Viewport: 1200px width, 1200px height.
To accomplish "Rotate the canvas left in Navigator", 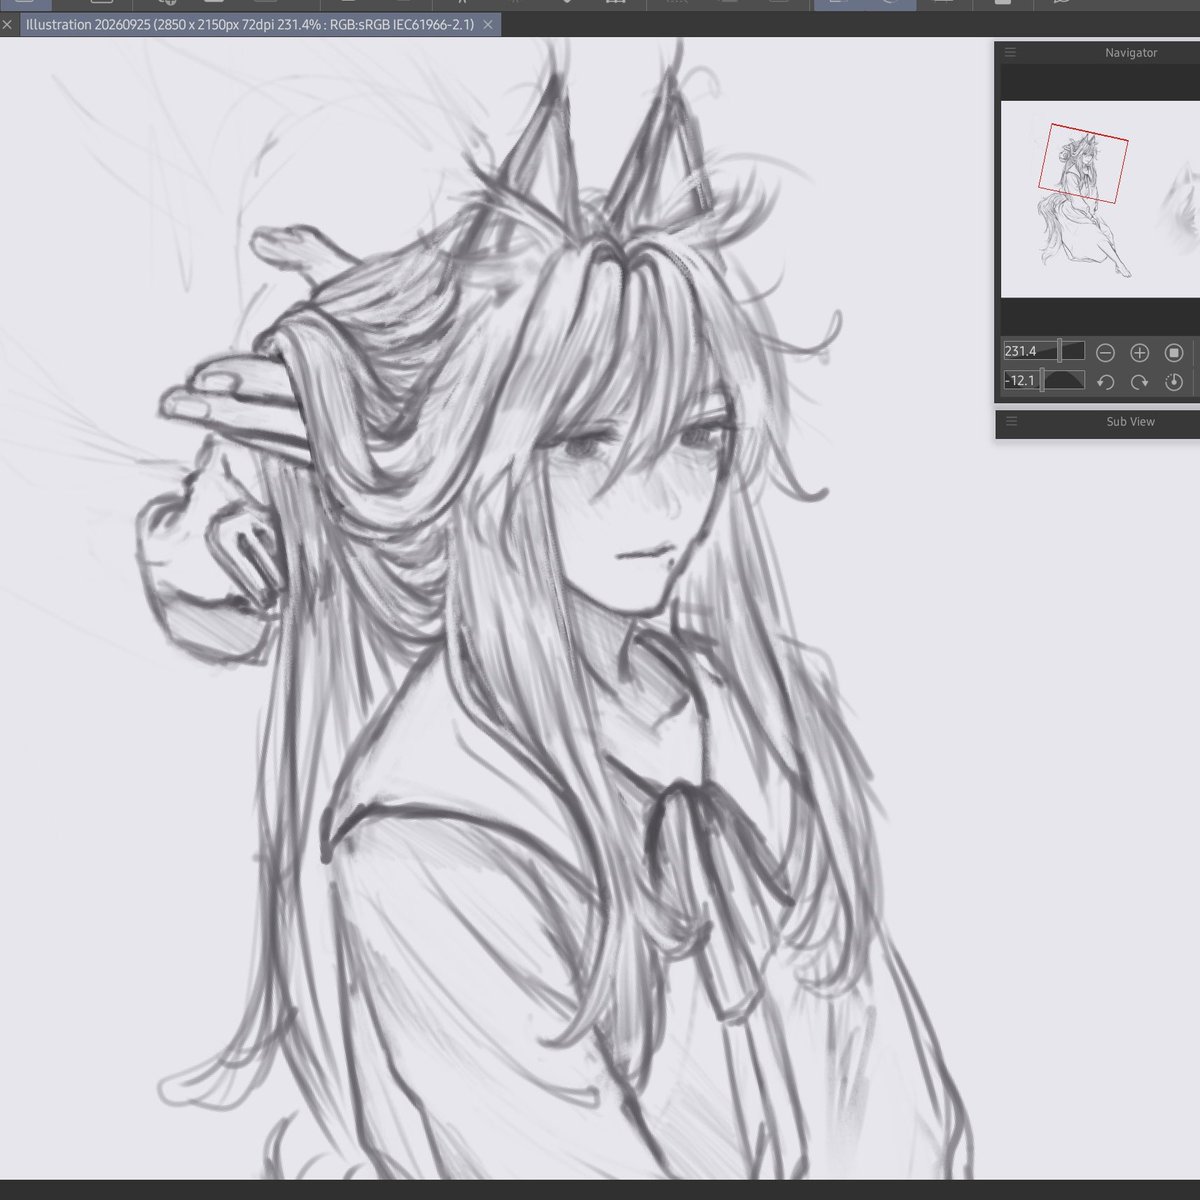I will click(x=1105, y=381).
